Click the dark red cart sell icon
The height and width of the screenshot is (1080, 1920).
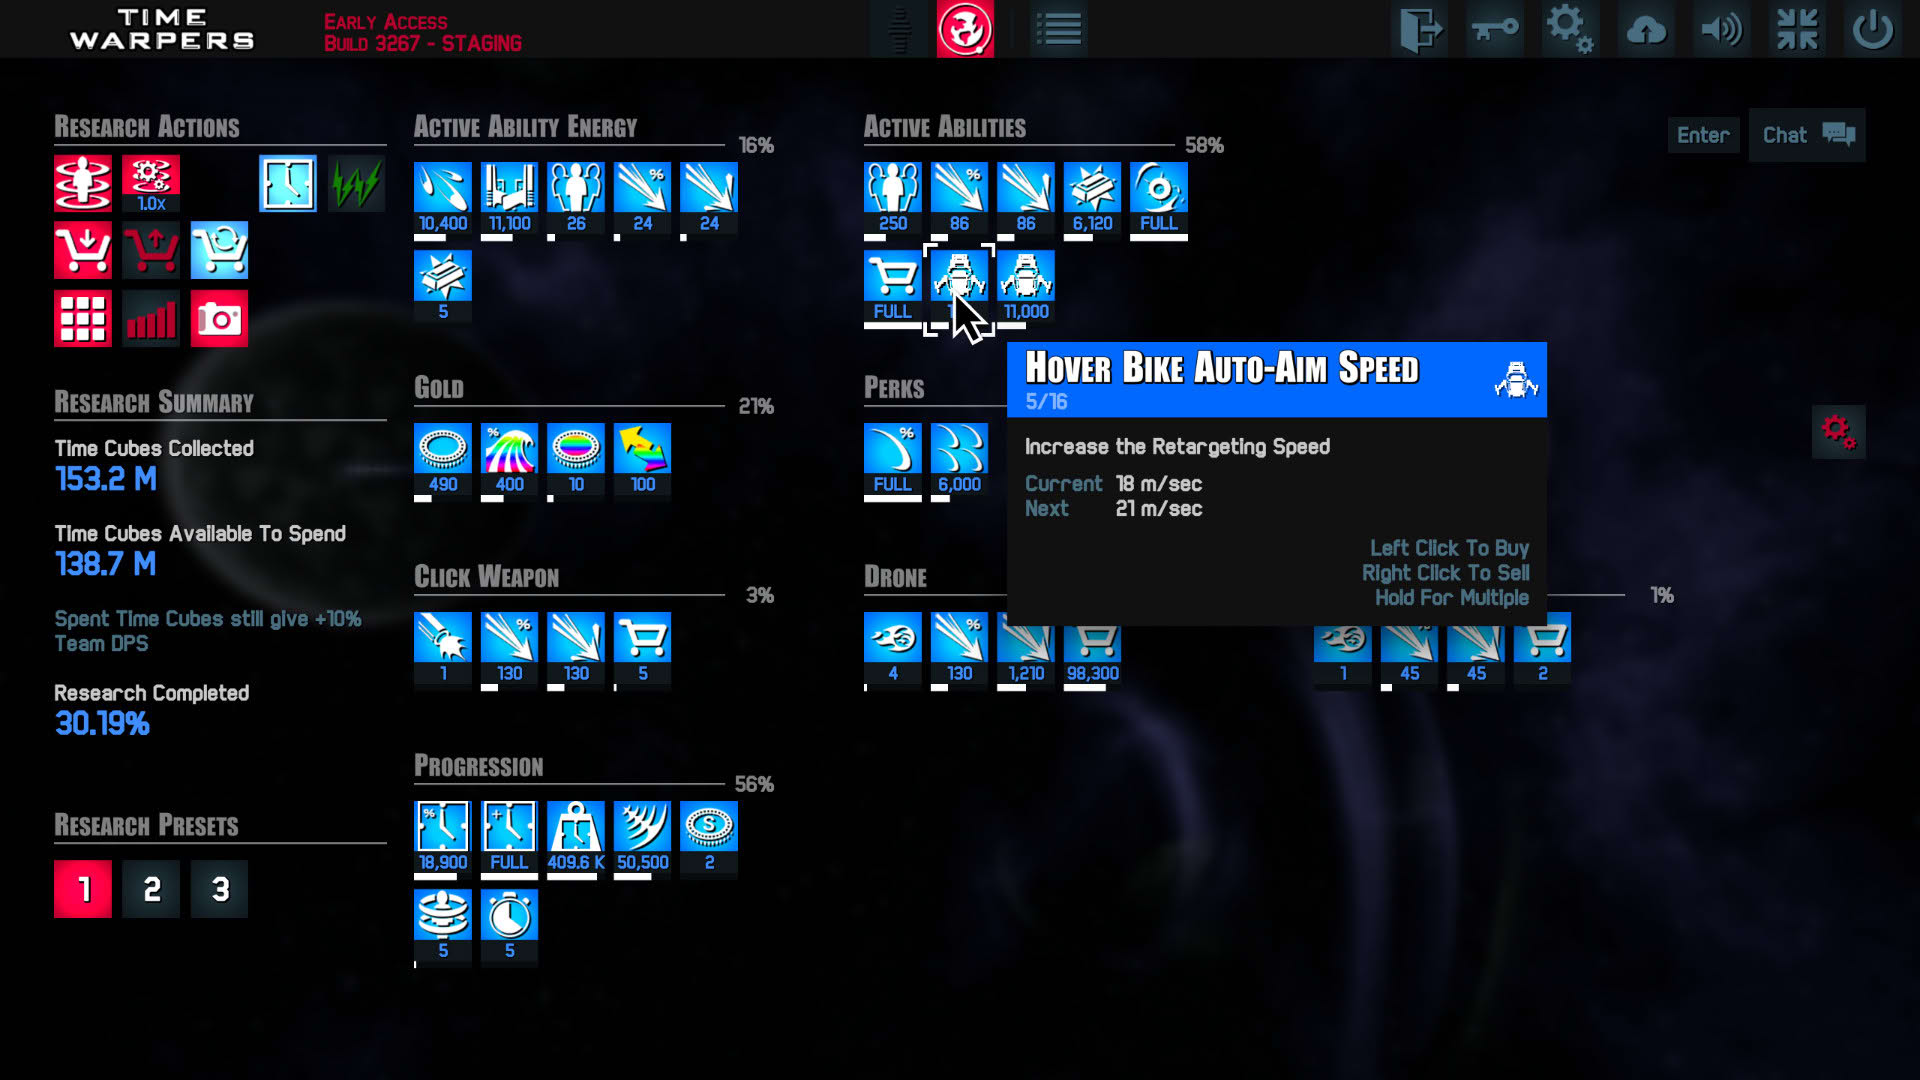click(151, 250)
